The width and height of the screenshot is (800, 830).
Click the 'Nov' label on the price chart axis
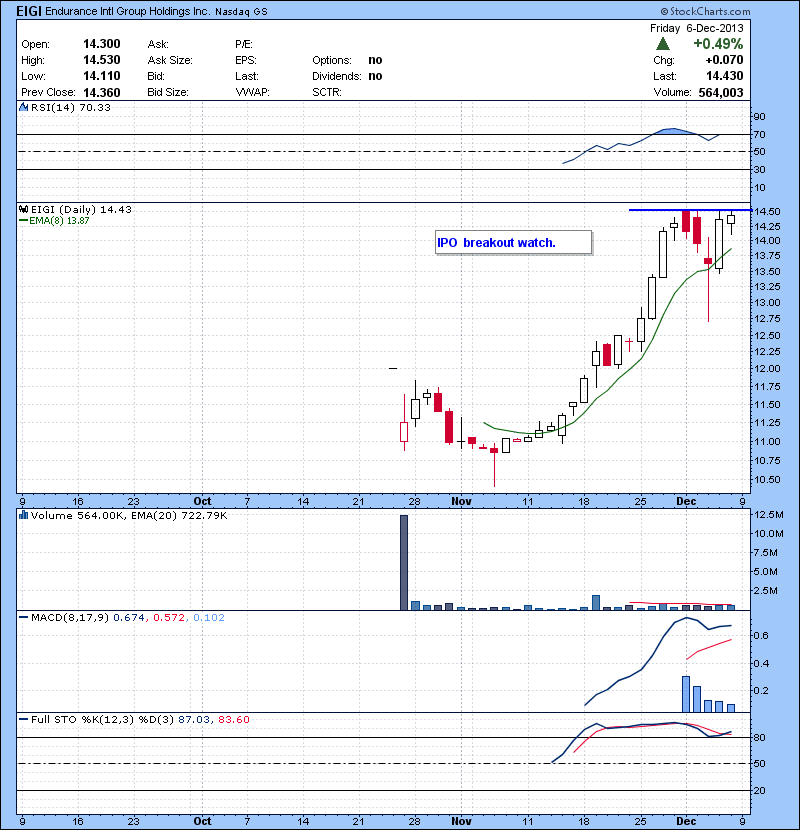tap(461, 501)
